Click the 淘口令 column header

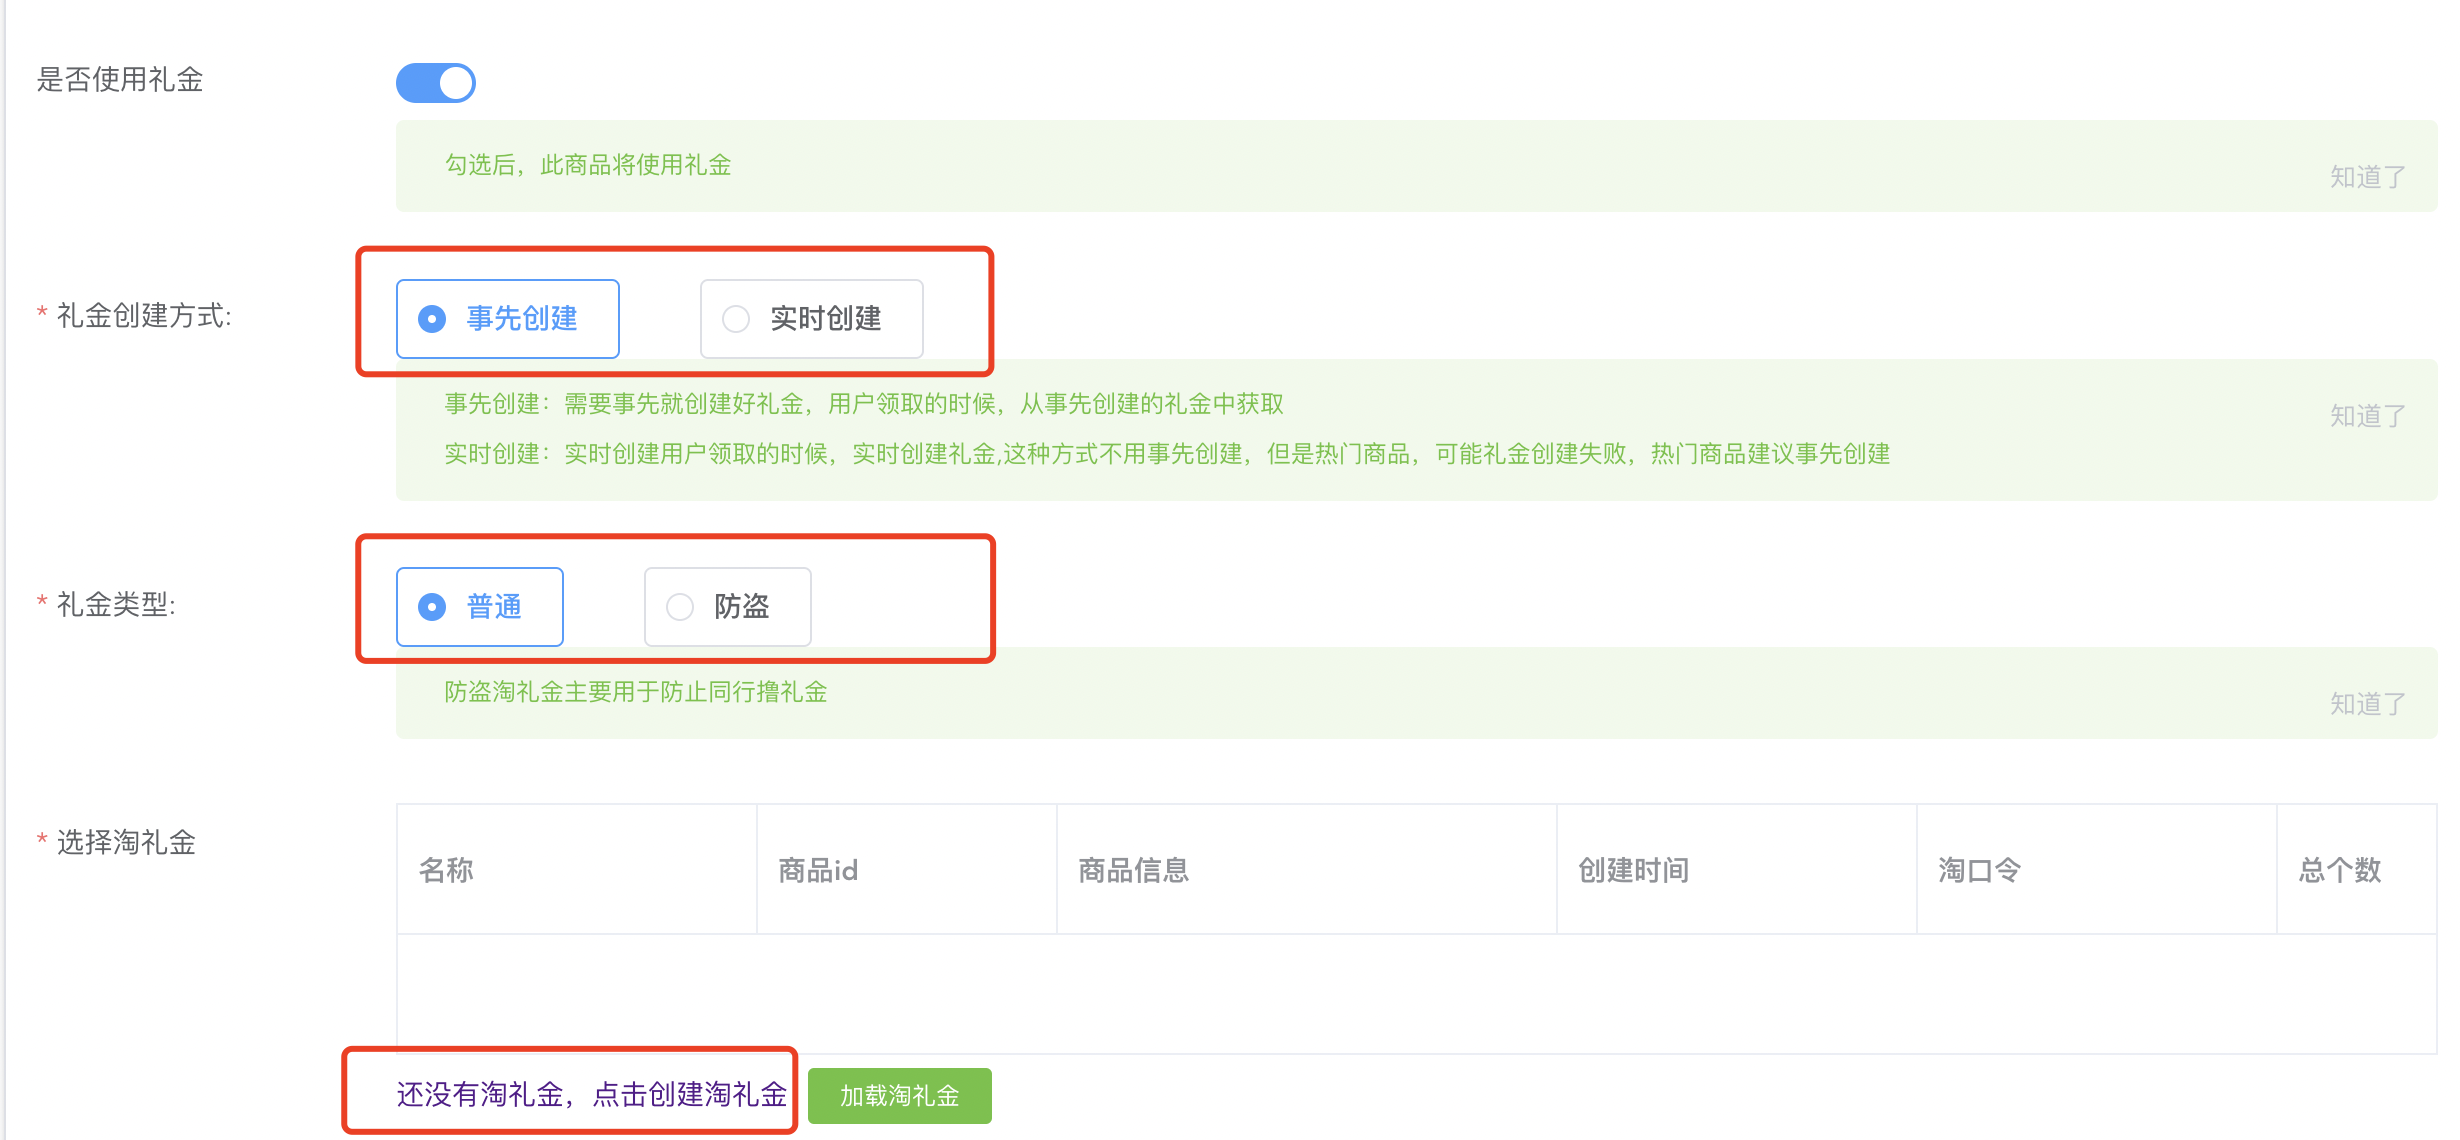click(1979, 870)
